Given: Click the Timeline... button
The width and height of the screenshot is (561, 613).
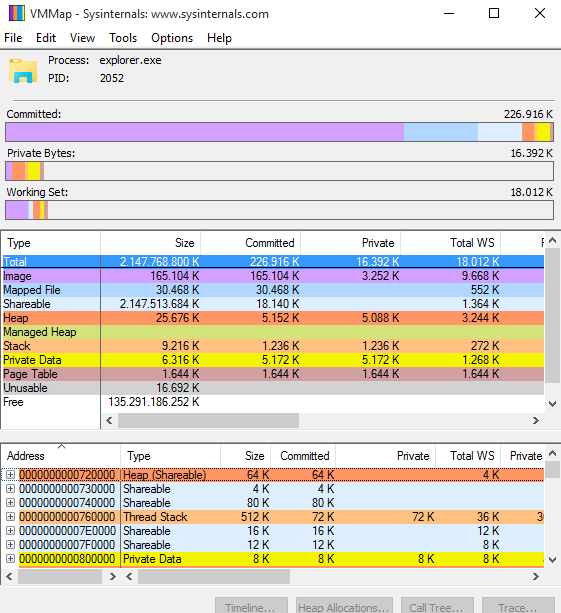Looking at the screenshot, I should pyautogui.click(x=251, y=606).
